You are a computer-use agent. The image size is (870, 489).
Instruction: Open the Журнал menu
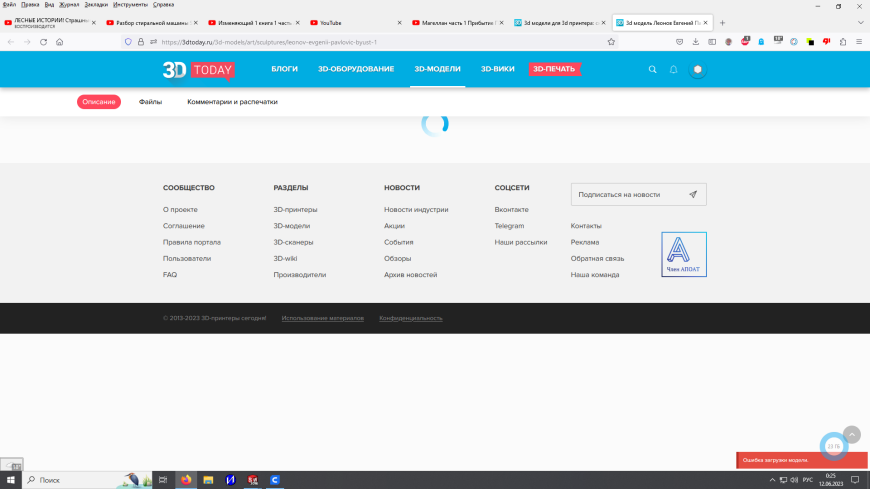[69, 4]
